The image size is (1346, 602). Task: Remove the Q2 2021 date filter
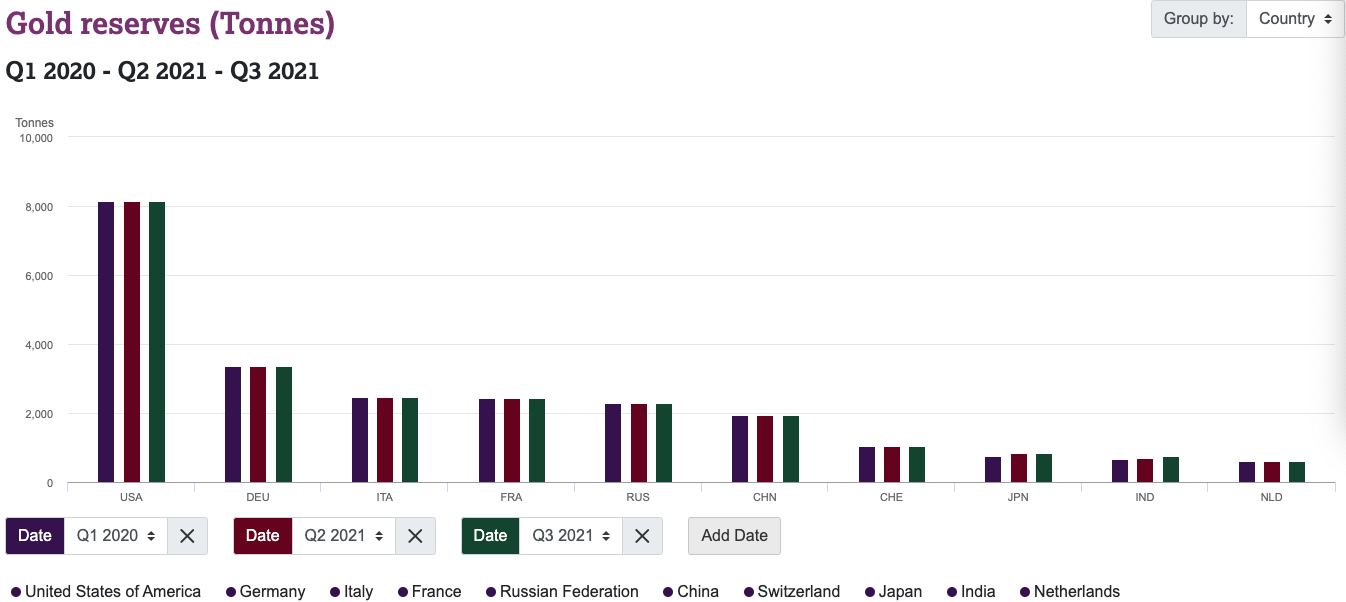pyautogui.click(x=415, y=536)
